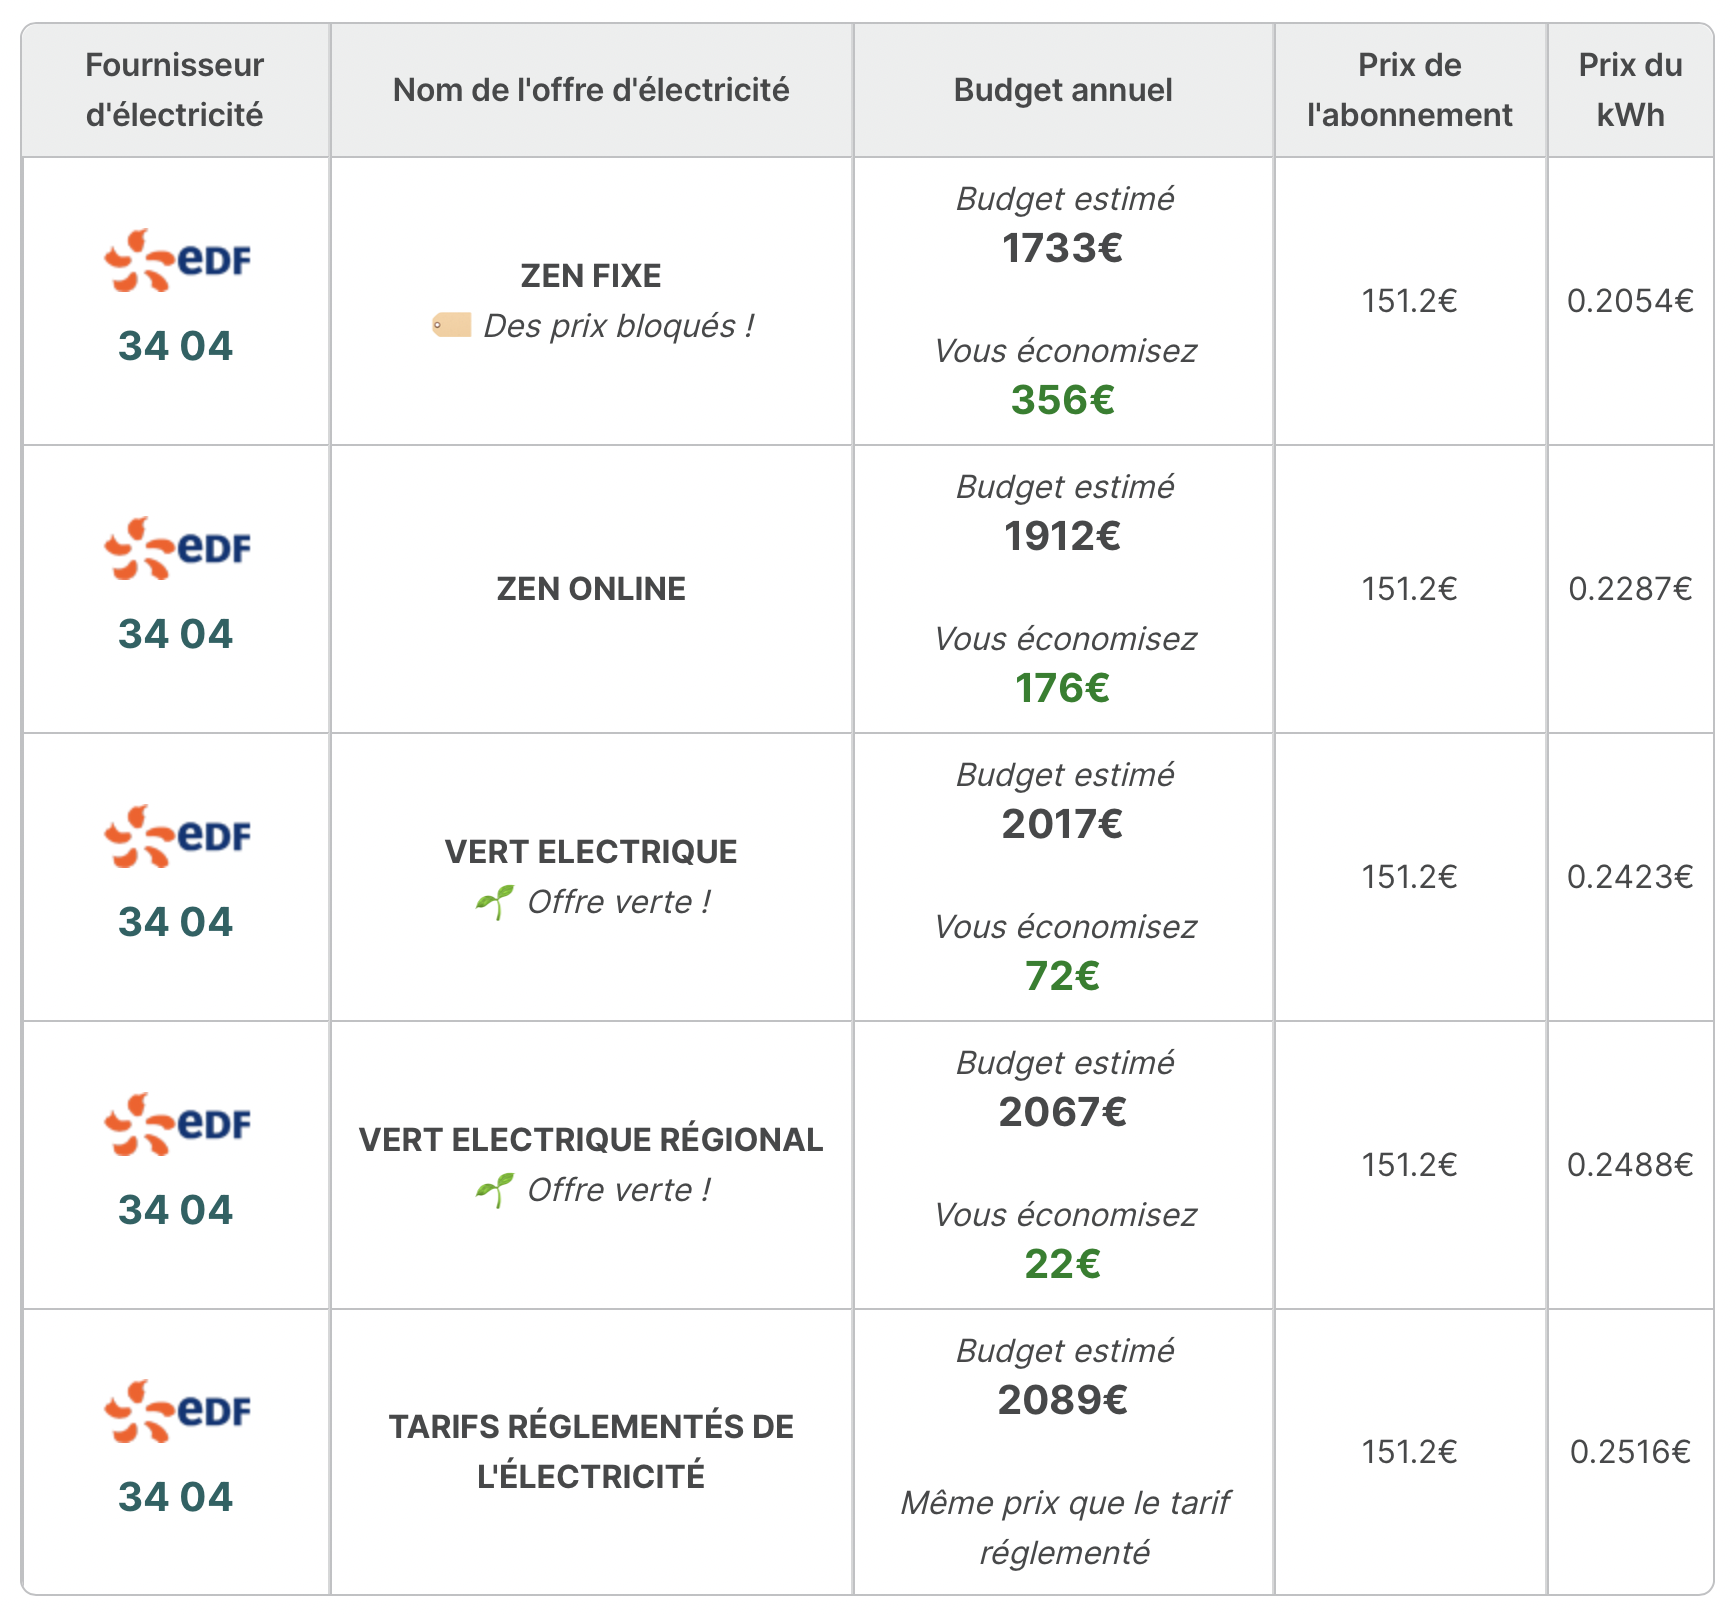Image resolution: width=1736 pixels, height=1614 pixels.
Task: Click the EDF logo in the ZEN ONLINE row
Action: click(177, 549)
